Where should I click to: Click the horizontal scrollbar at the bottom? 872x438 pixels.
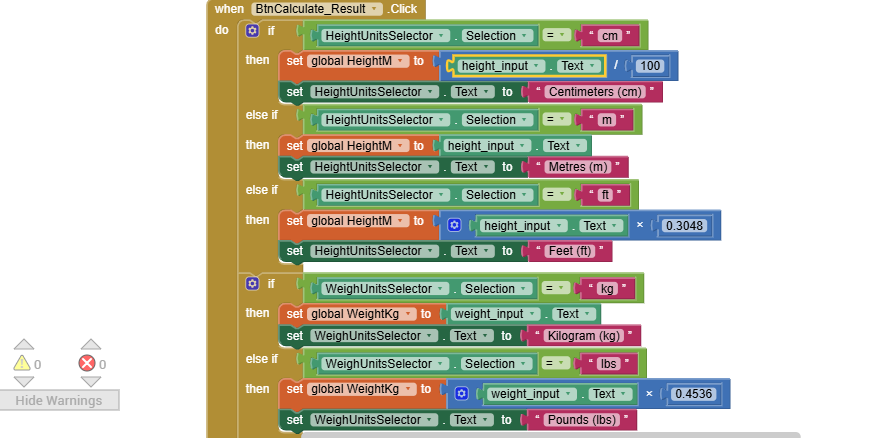(x=550, y=434)
